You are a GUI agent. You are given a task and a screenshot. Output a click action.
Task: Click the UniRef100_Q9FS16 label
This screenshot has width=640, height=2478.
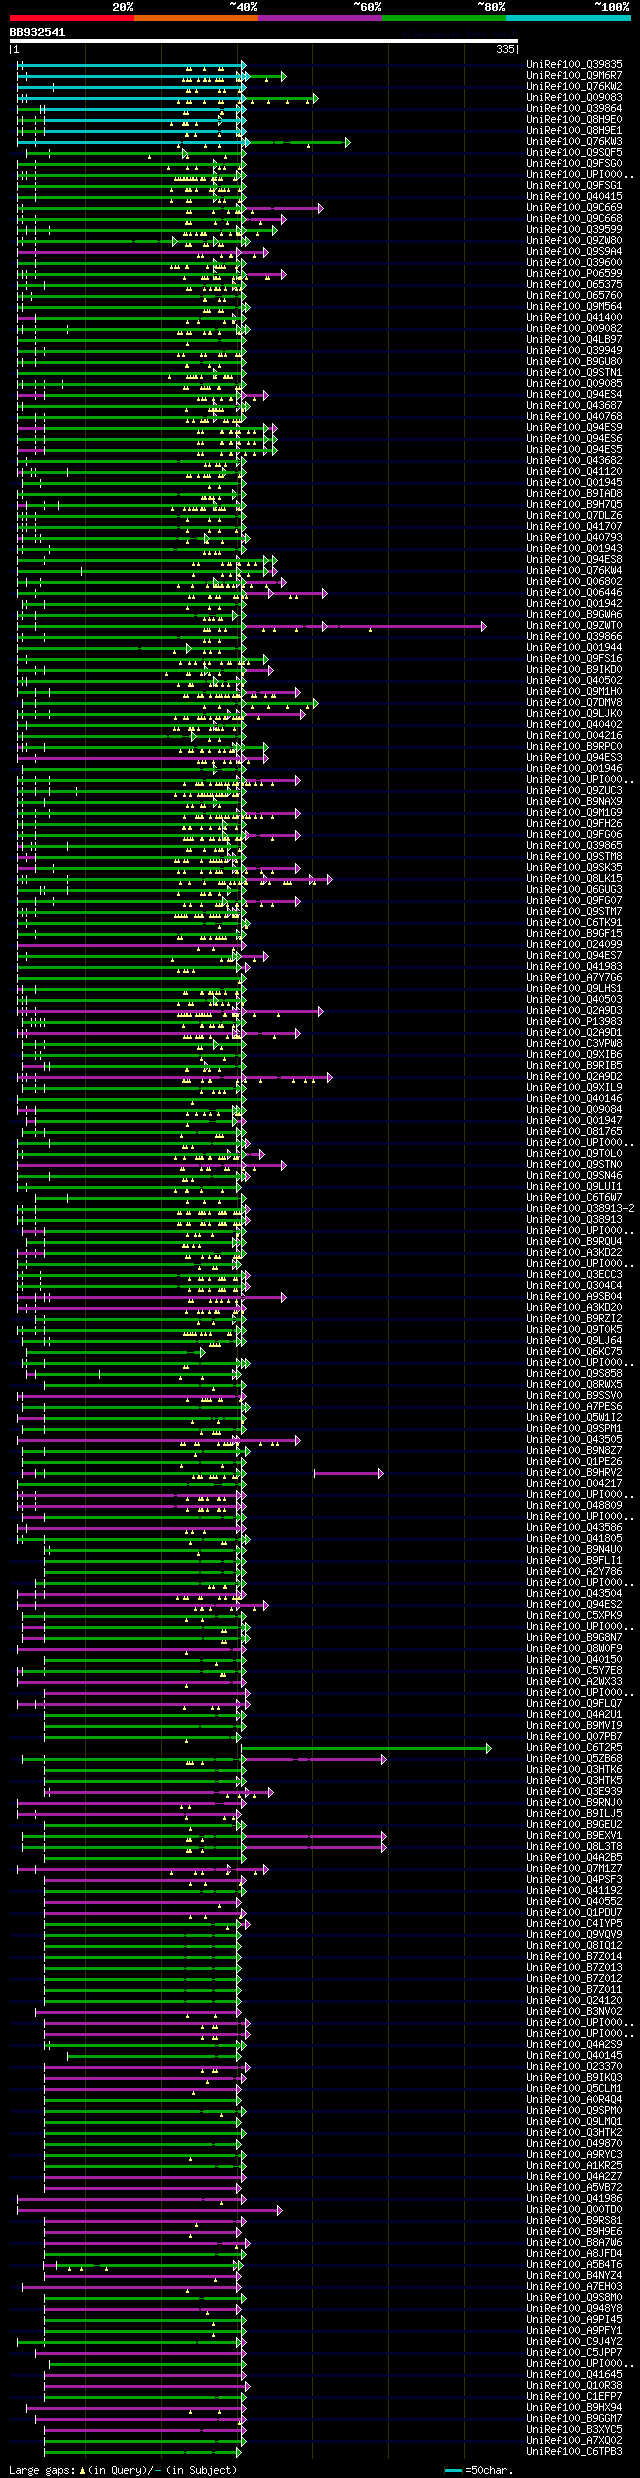click(x=574, y=659)
